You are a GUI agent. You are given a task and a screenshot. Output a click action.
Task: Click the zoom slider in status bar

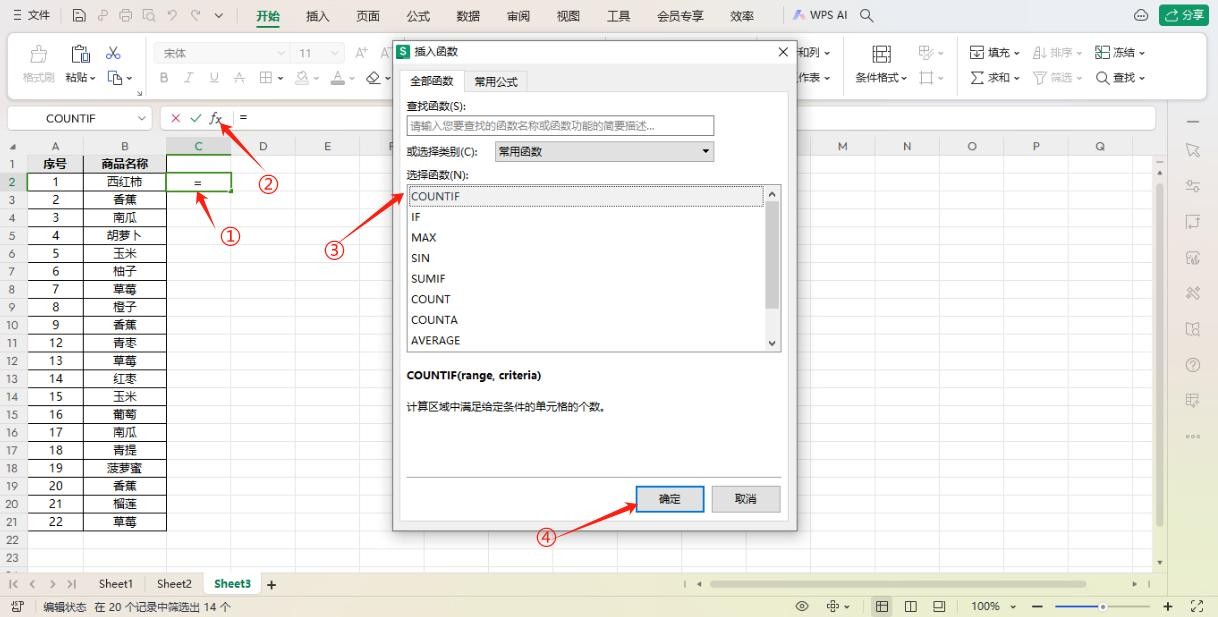point(1101,606)
